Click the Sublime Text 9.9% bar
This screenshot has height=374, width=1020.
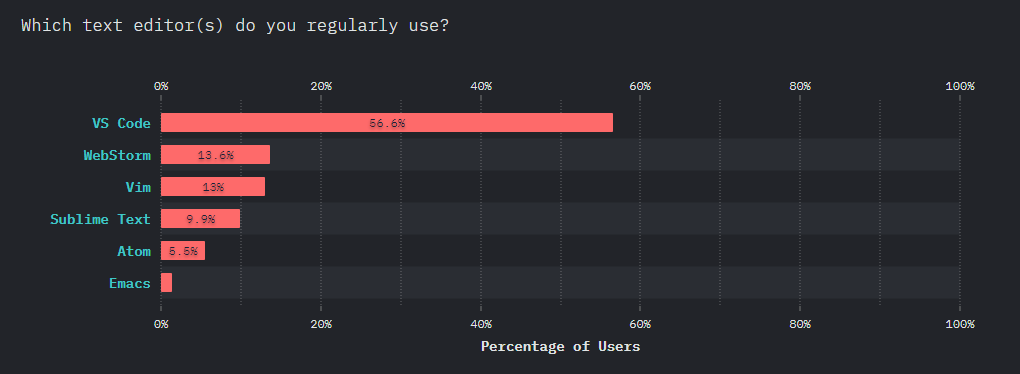pos(200,219)
